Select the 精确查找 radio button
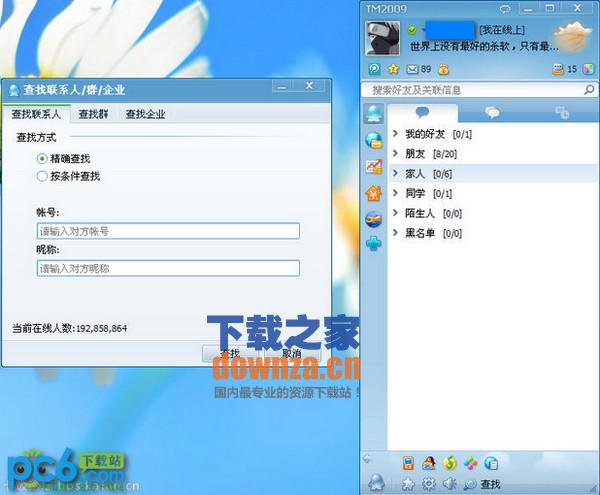This screenshot has width=600, height=495. tap(42, 158)
